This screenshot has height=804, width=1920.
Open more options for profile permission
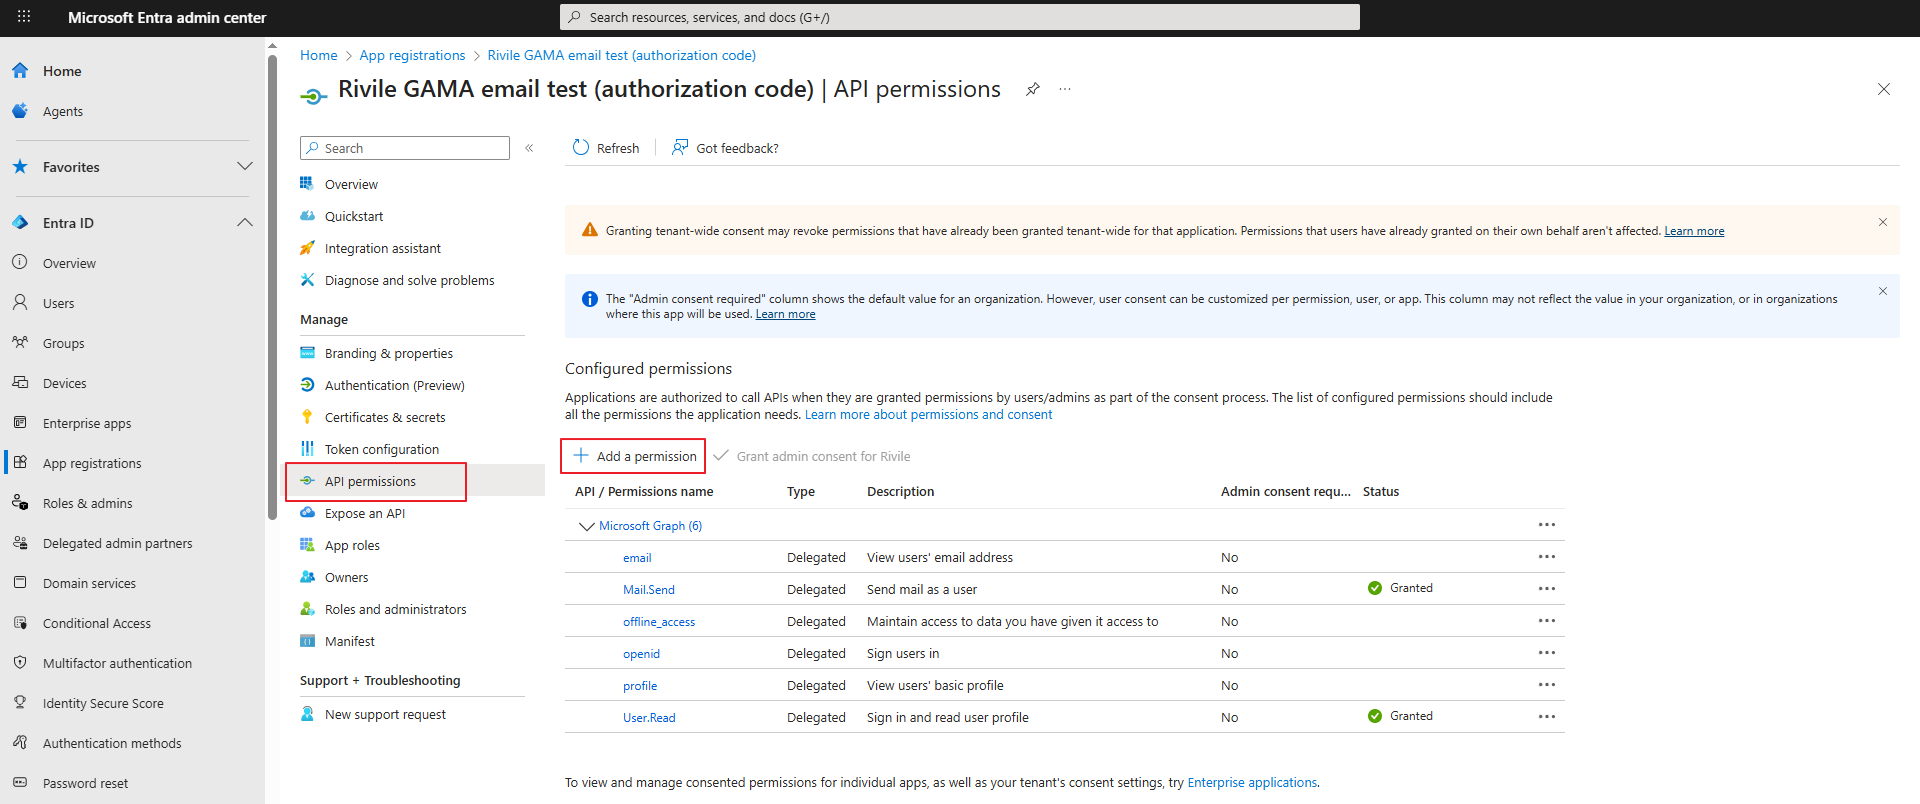point(1547,685)
